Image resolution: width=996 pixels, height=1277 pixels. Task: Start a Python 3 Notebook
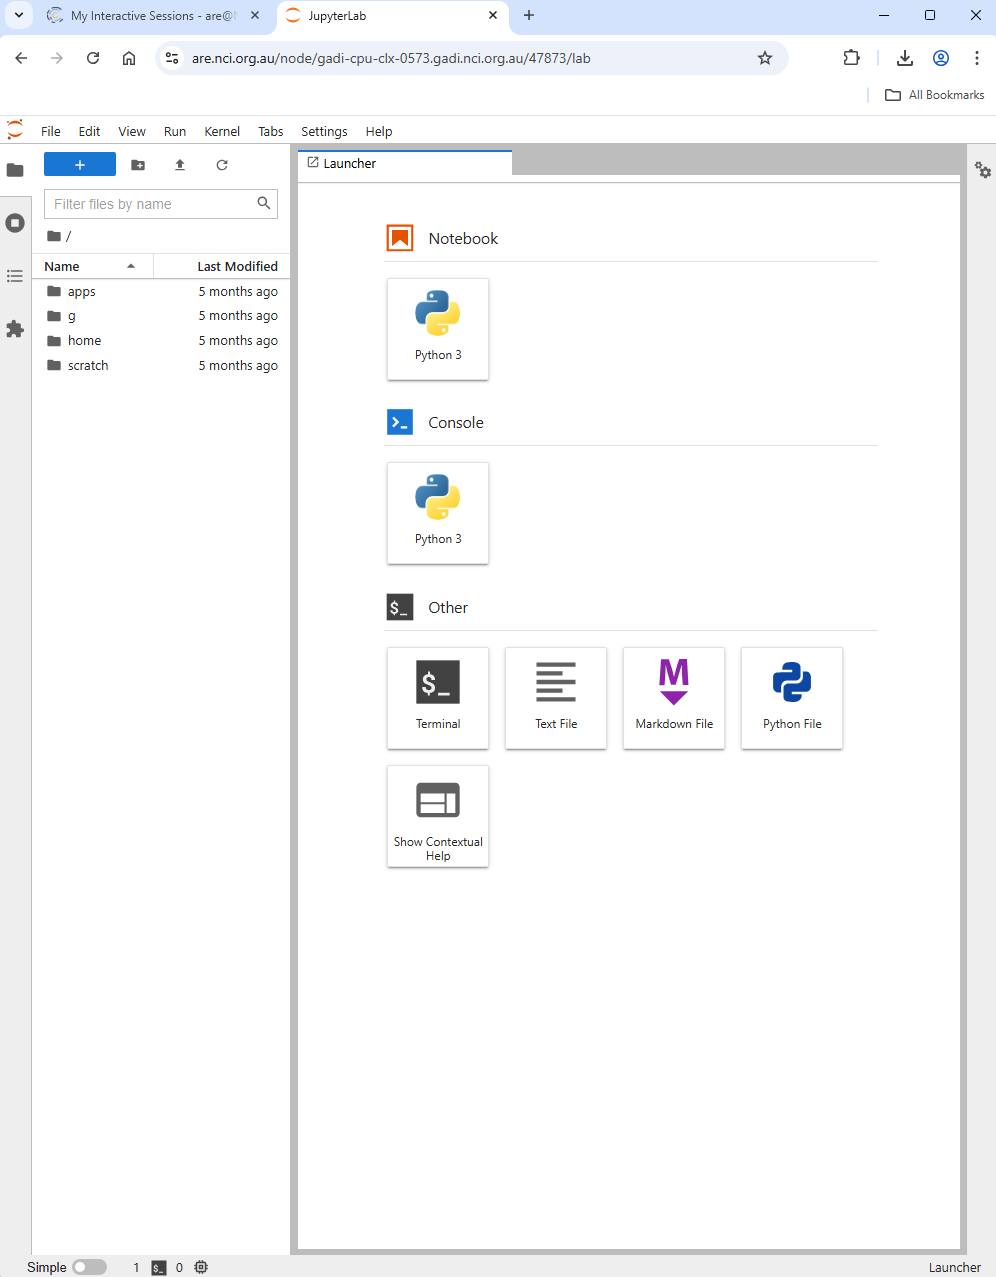tap(438, 329)
